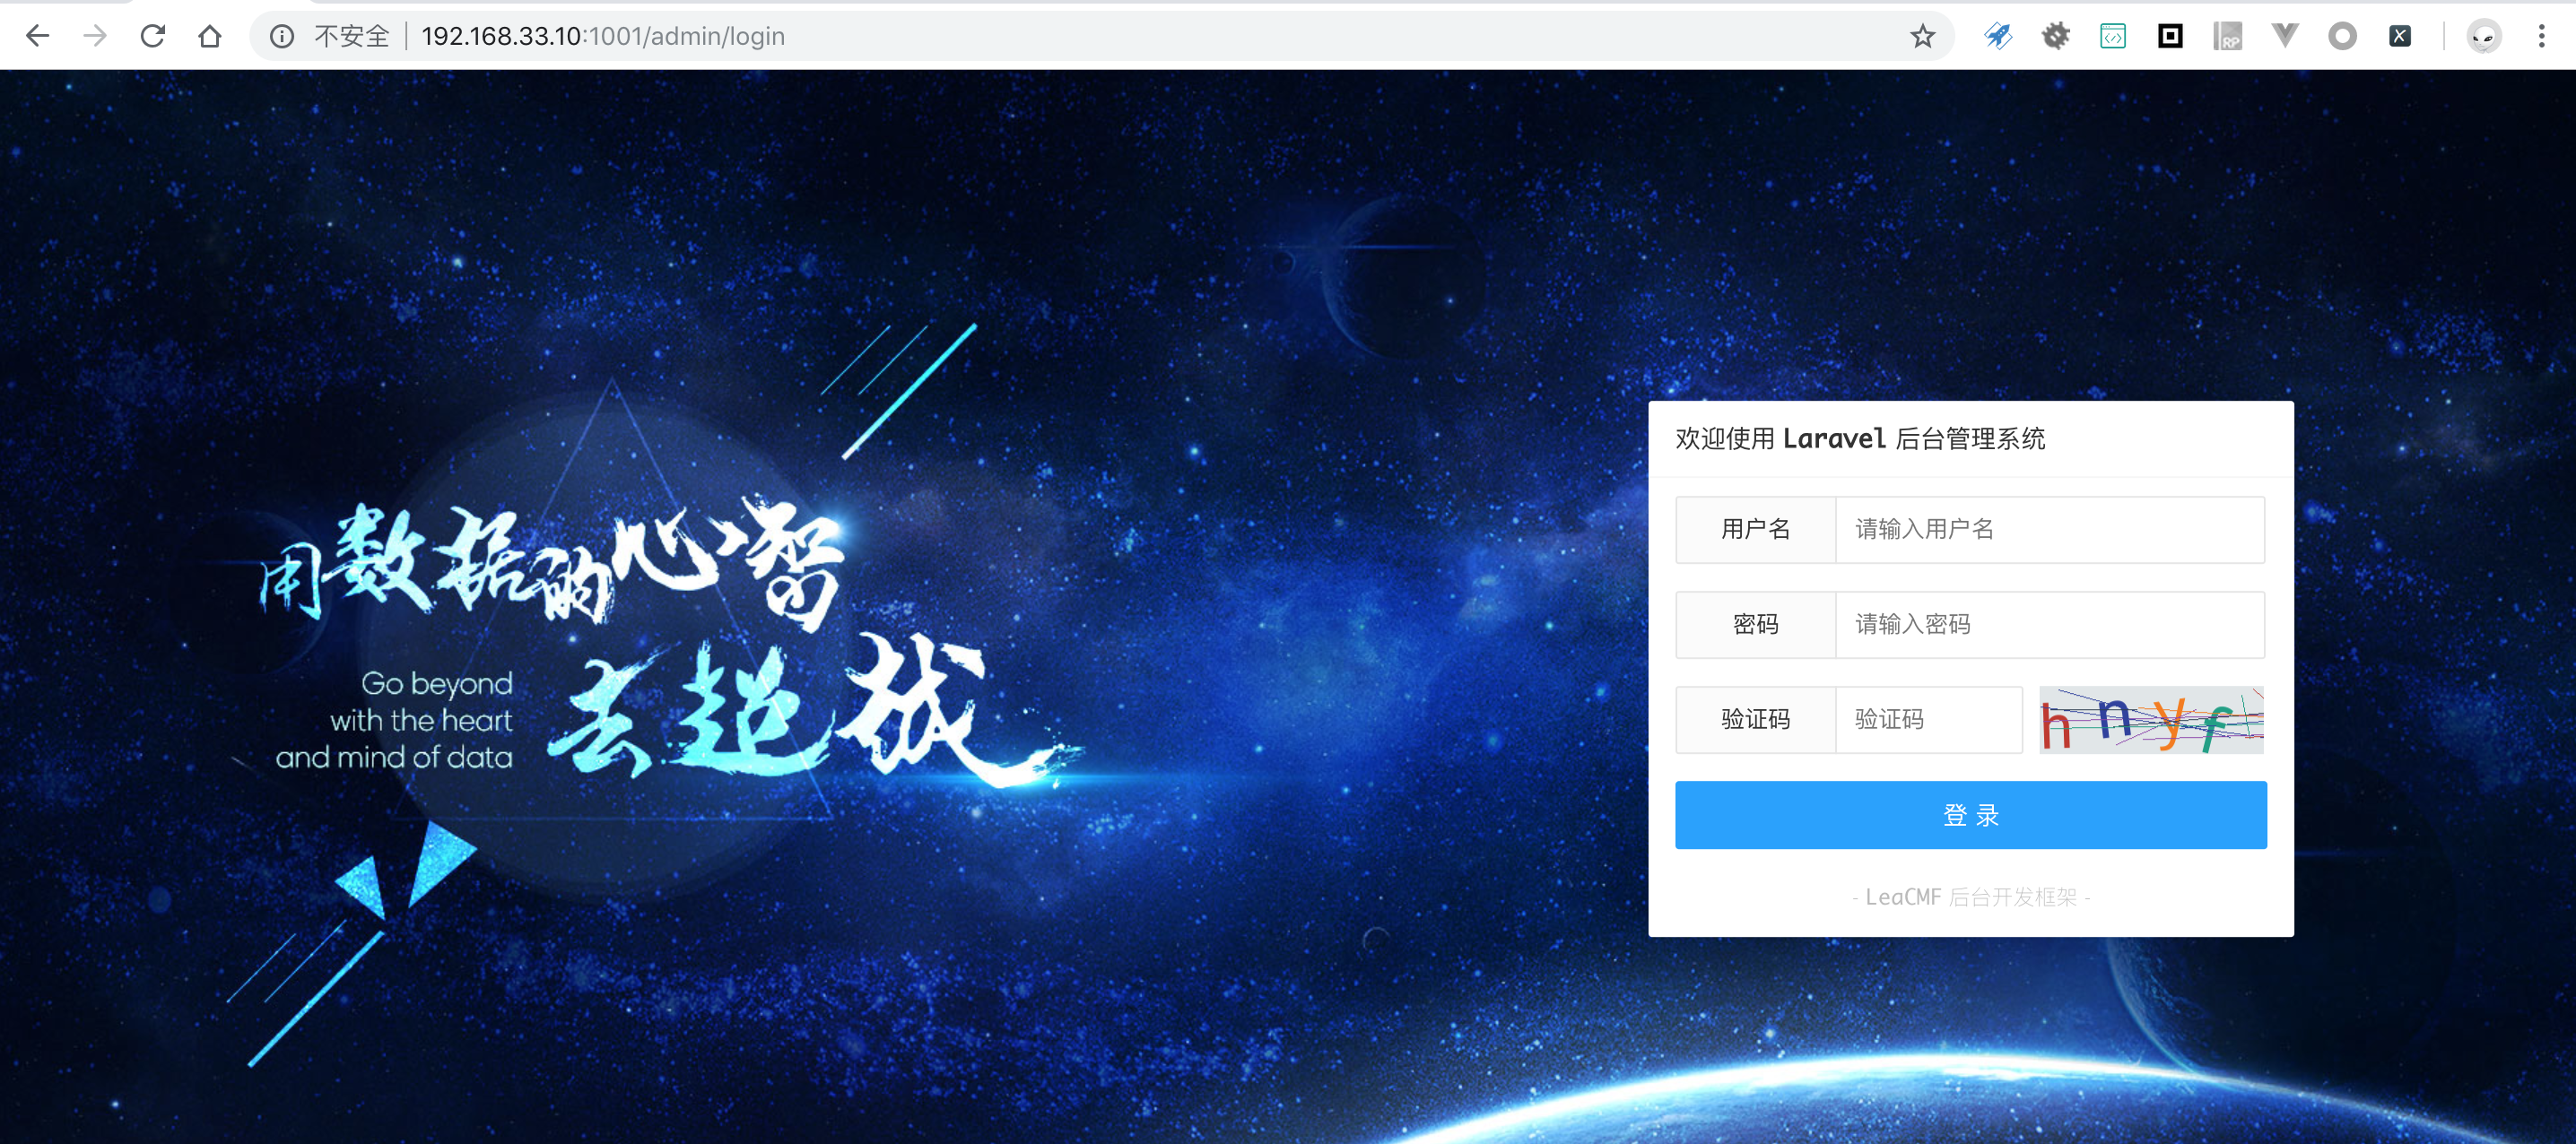The width and height of the screenshot is (2576, 1144).
Task: Click the captcha code input box
Action: pos(1927,719)
